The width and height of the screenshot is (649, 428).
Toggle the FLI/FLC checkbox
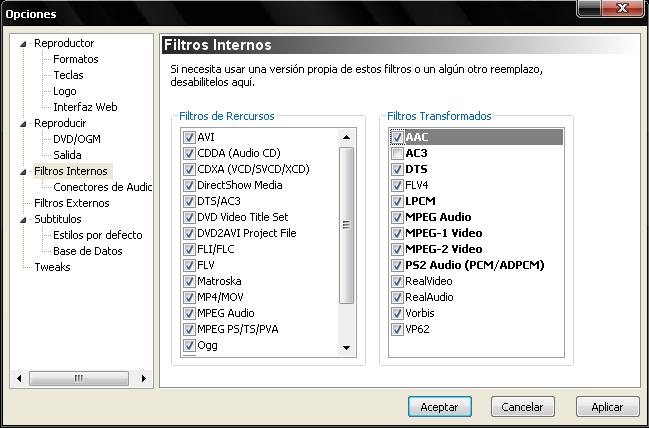tap(189, 250)
